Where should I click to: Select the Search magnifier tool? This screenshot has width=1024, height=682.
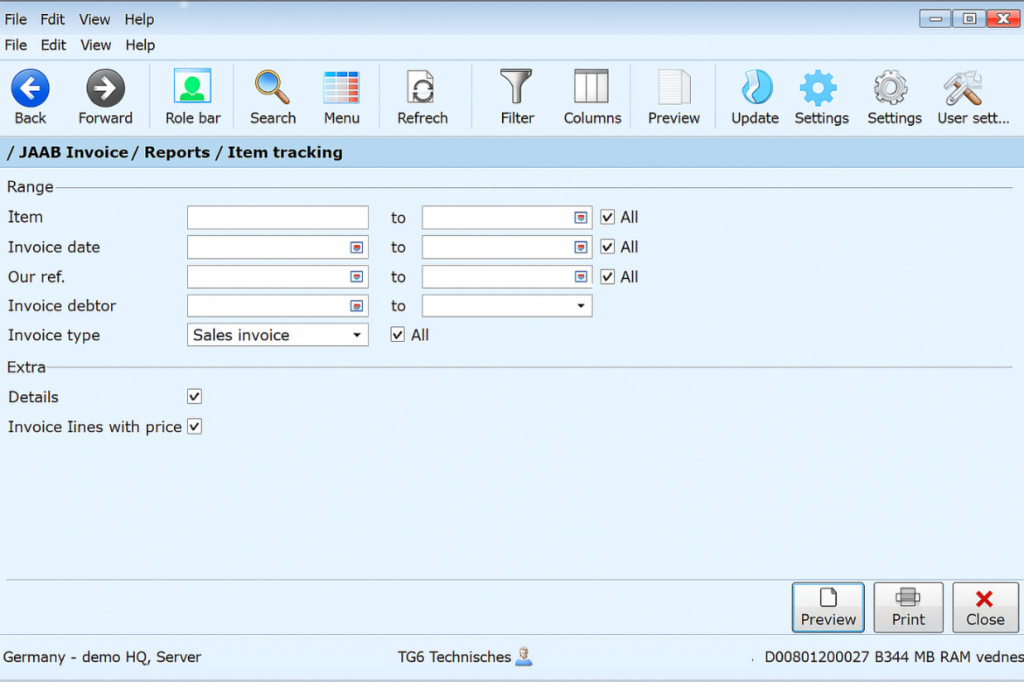click(272, 87)
